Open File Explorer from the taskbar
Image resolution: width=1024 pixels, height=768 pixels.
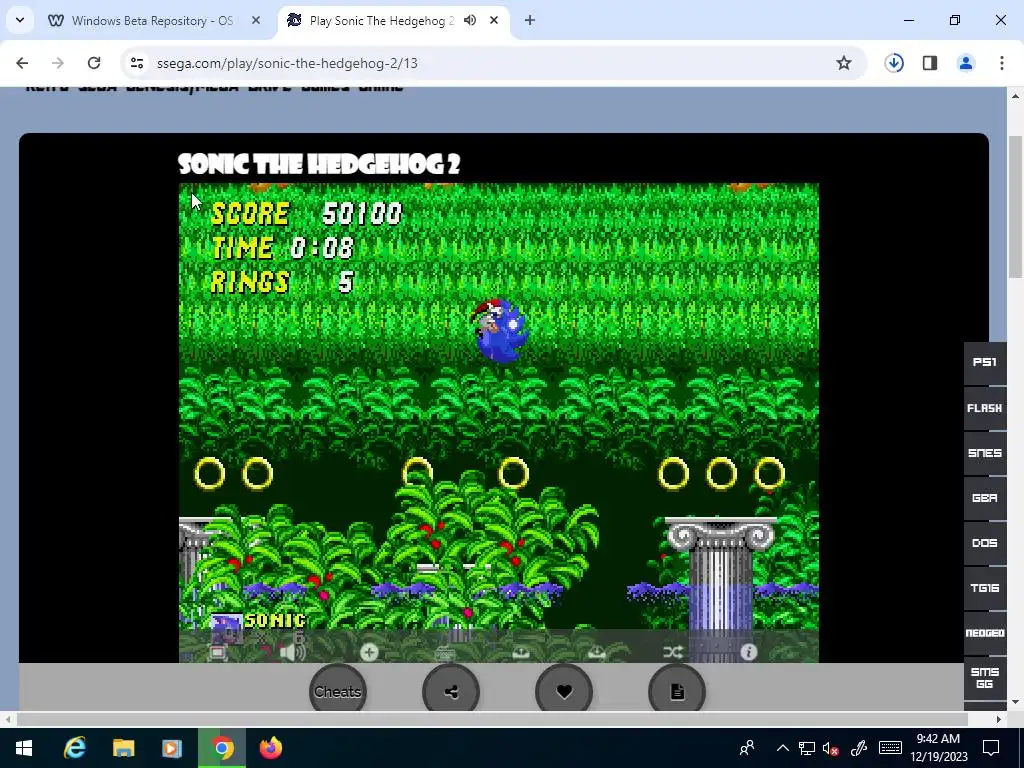(x=123, y=748)
